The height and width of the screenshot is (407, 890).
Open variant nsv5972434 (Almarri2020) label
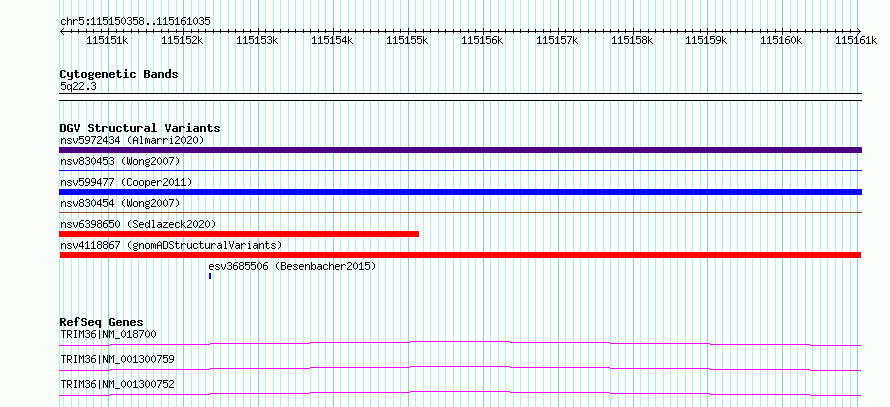(x=132, y=140)
